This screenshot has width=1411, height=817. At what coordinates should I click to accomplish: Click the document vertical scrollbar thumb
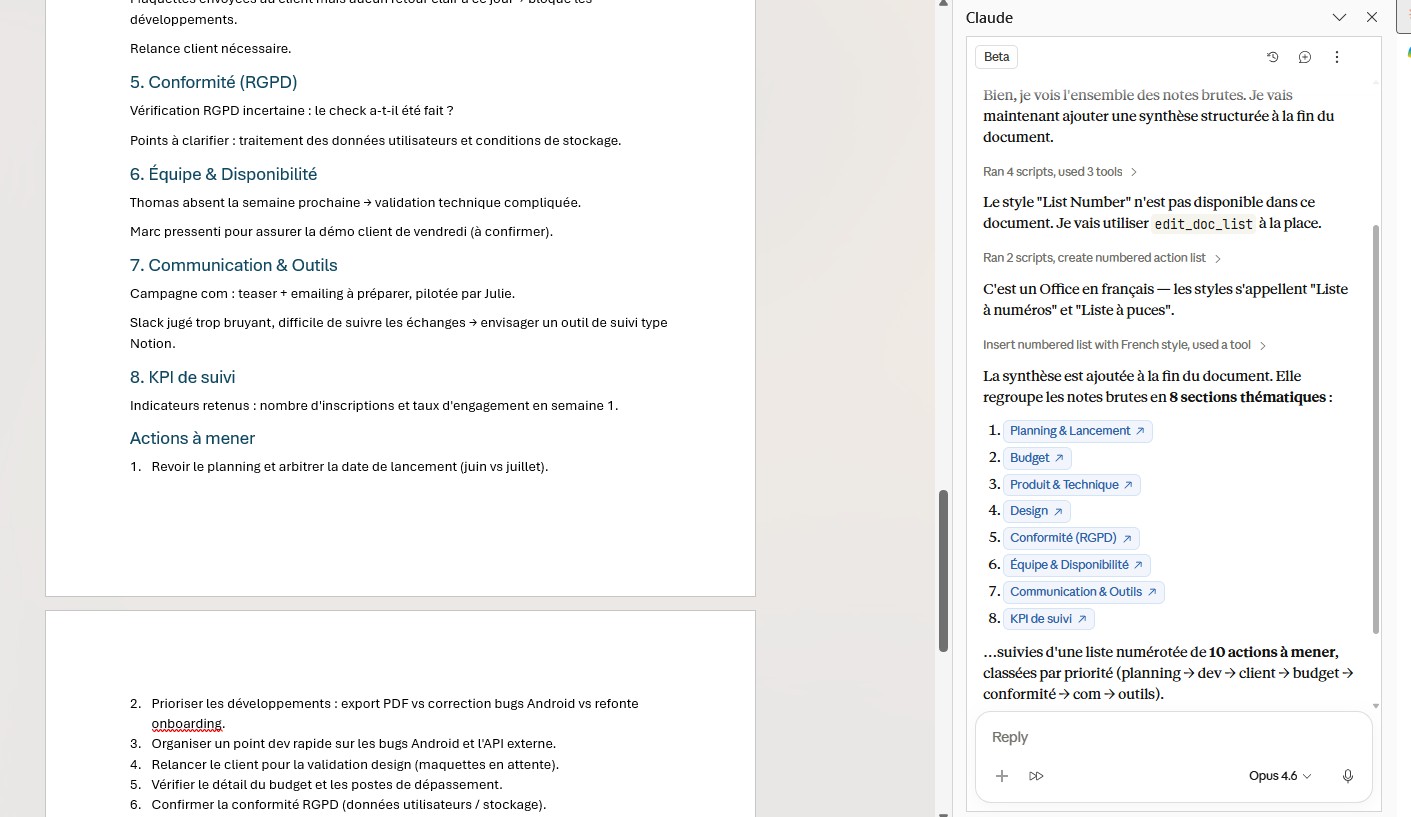point(943,570)
